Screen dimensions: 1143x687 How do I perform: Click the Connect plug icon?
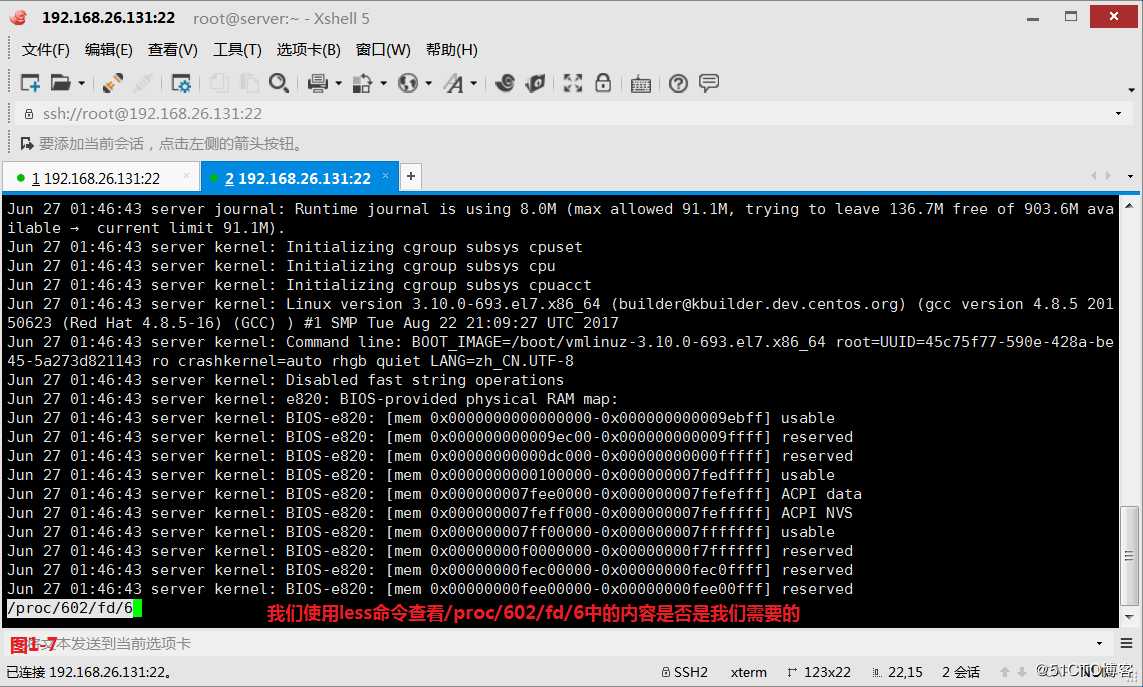(x=112, y=83)
